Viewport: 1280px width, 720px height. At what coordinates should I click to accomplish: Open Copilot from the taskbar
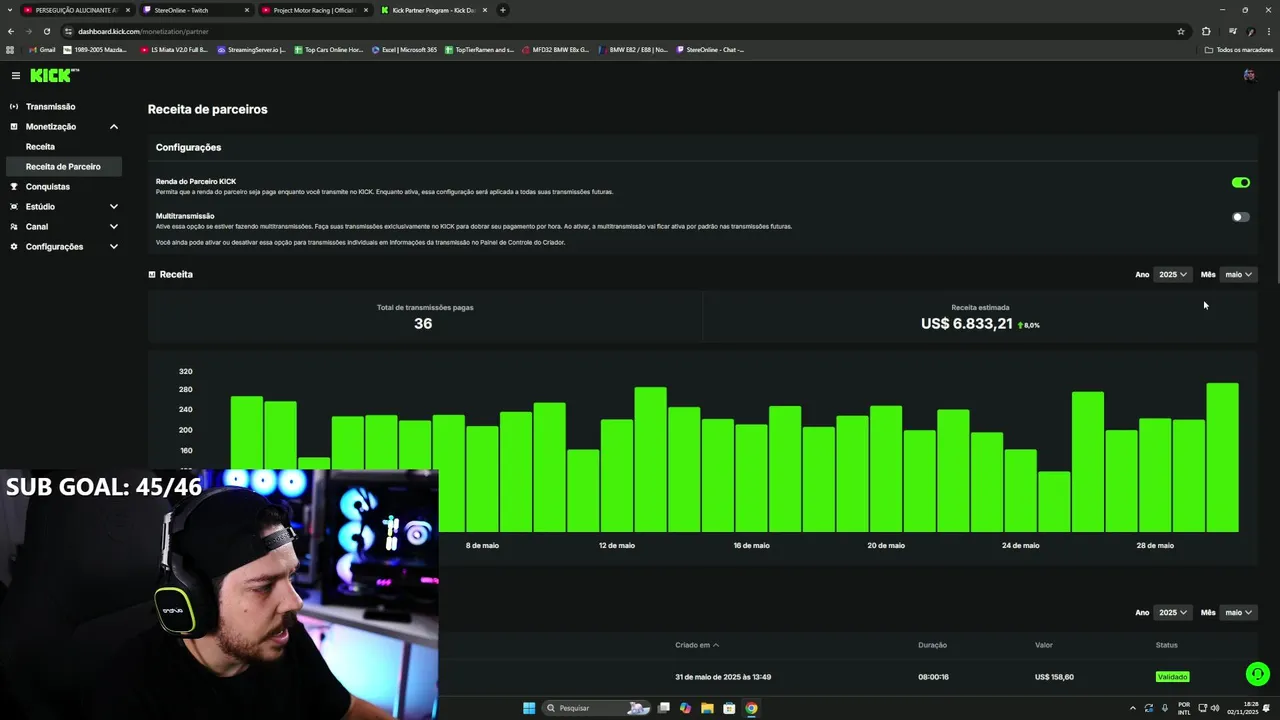(685, 708)
